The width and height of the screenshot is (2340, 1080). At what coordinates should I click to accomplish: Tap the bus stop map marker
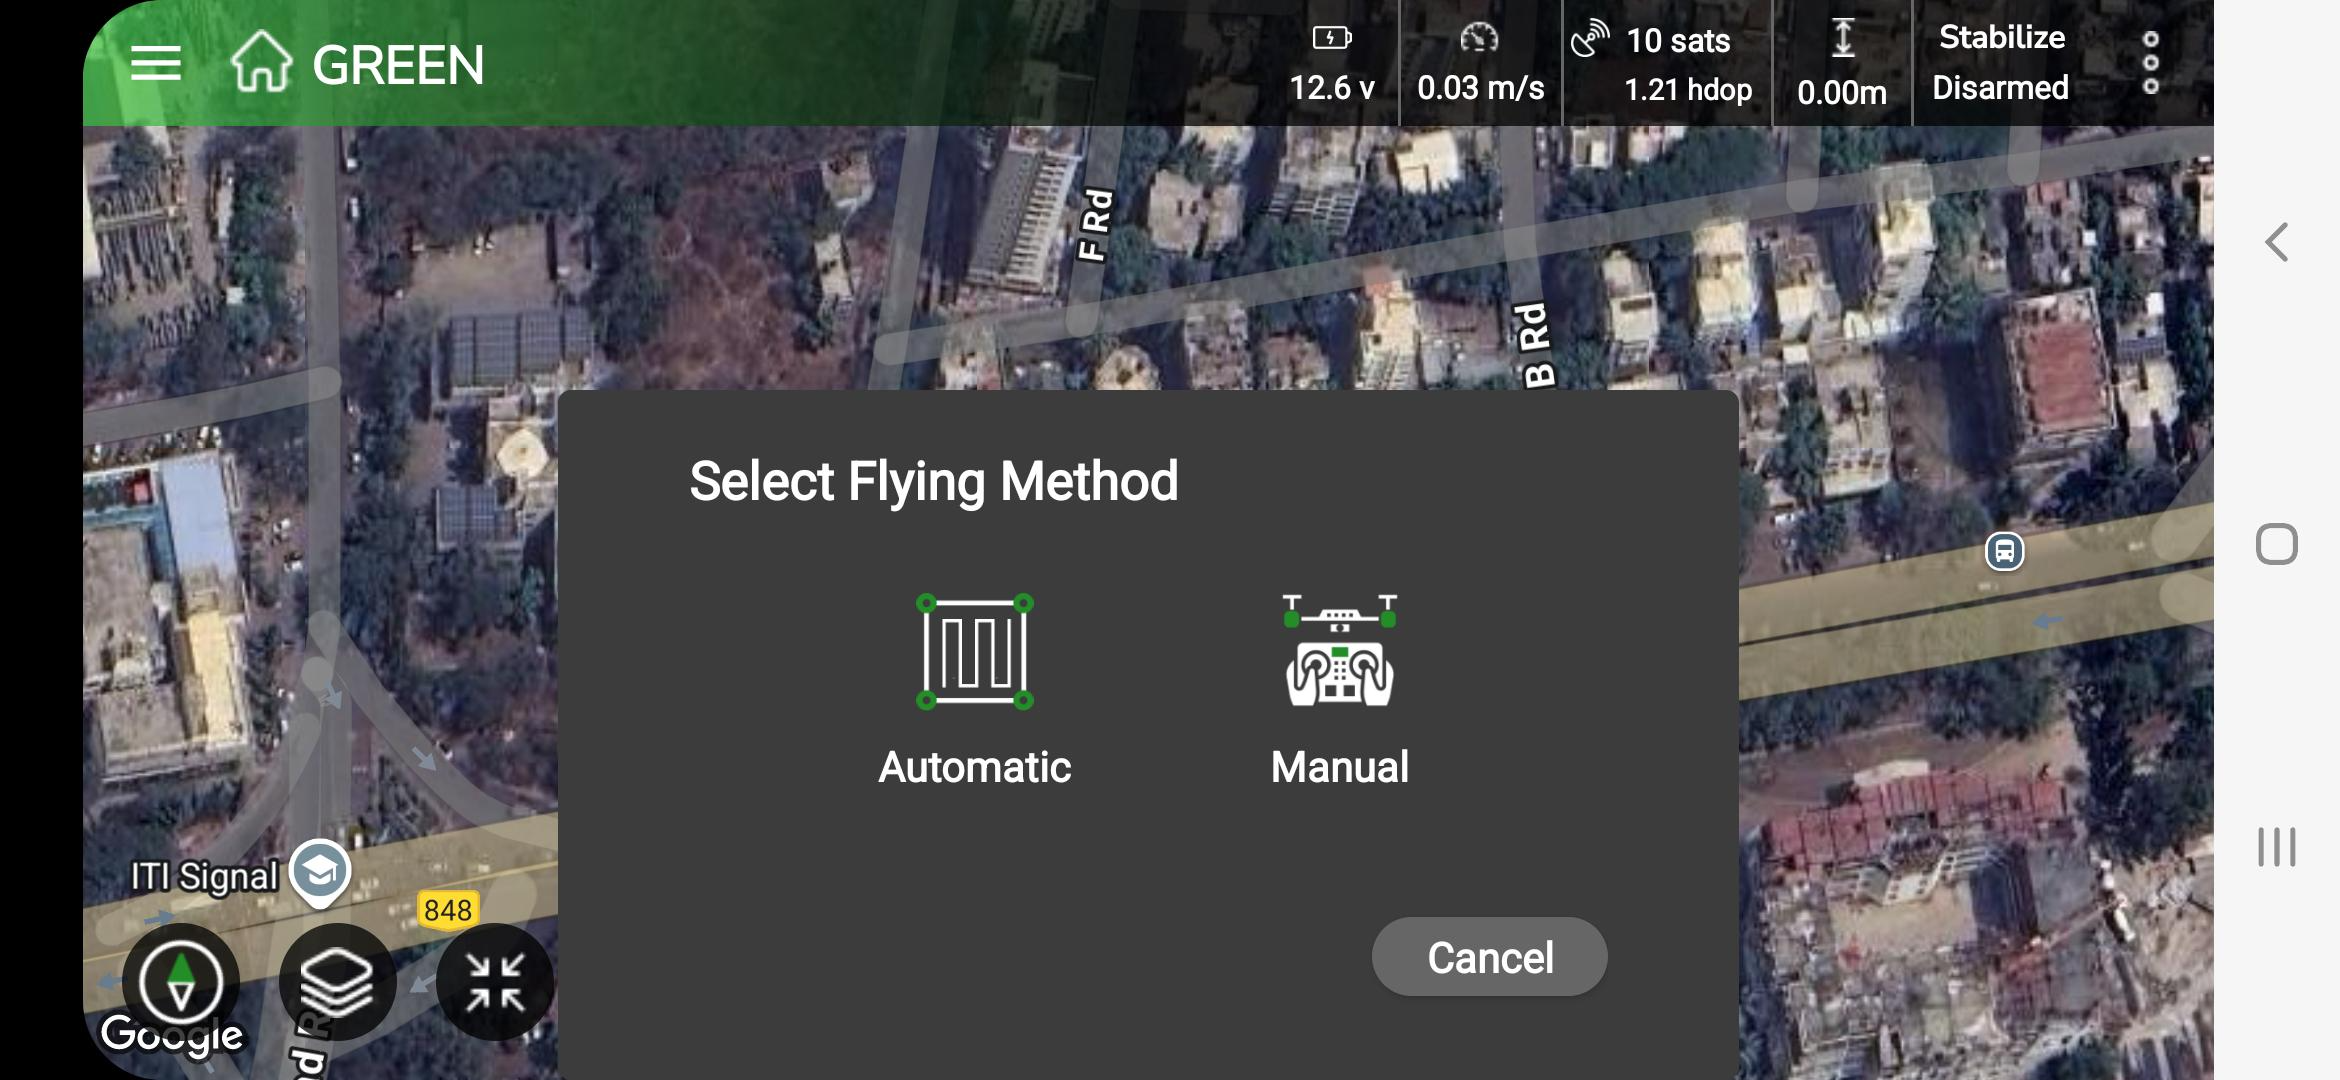pos(2004,551)
